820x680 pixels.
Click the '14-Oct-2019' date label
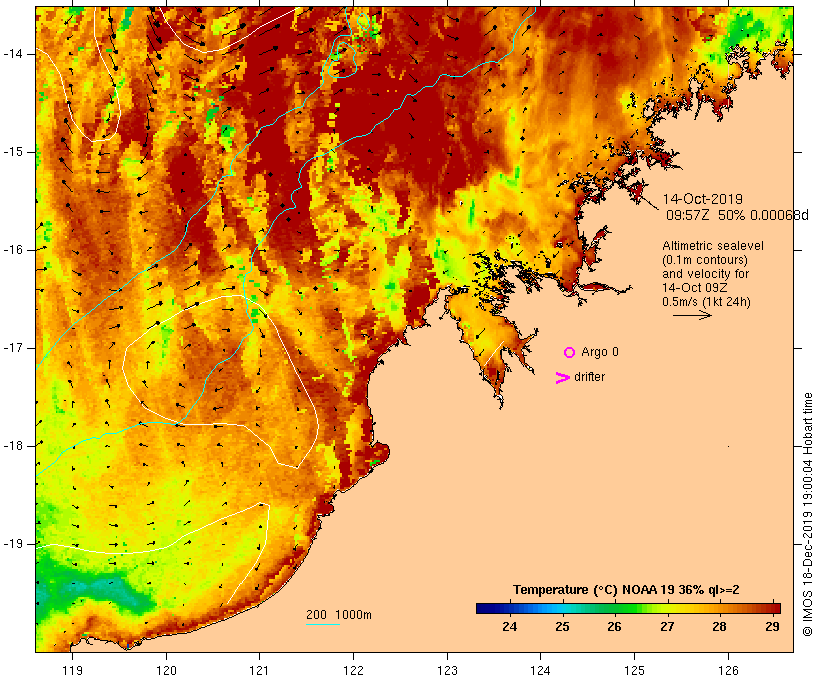click(702, 199)
